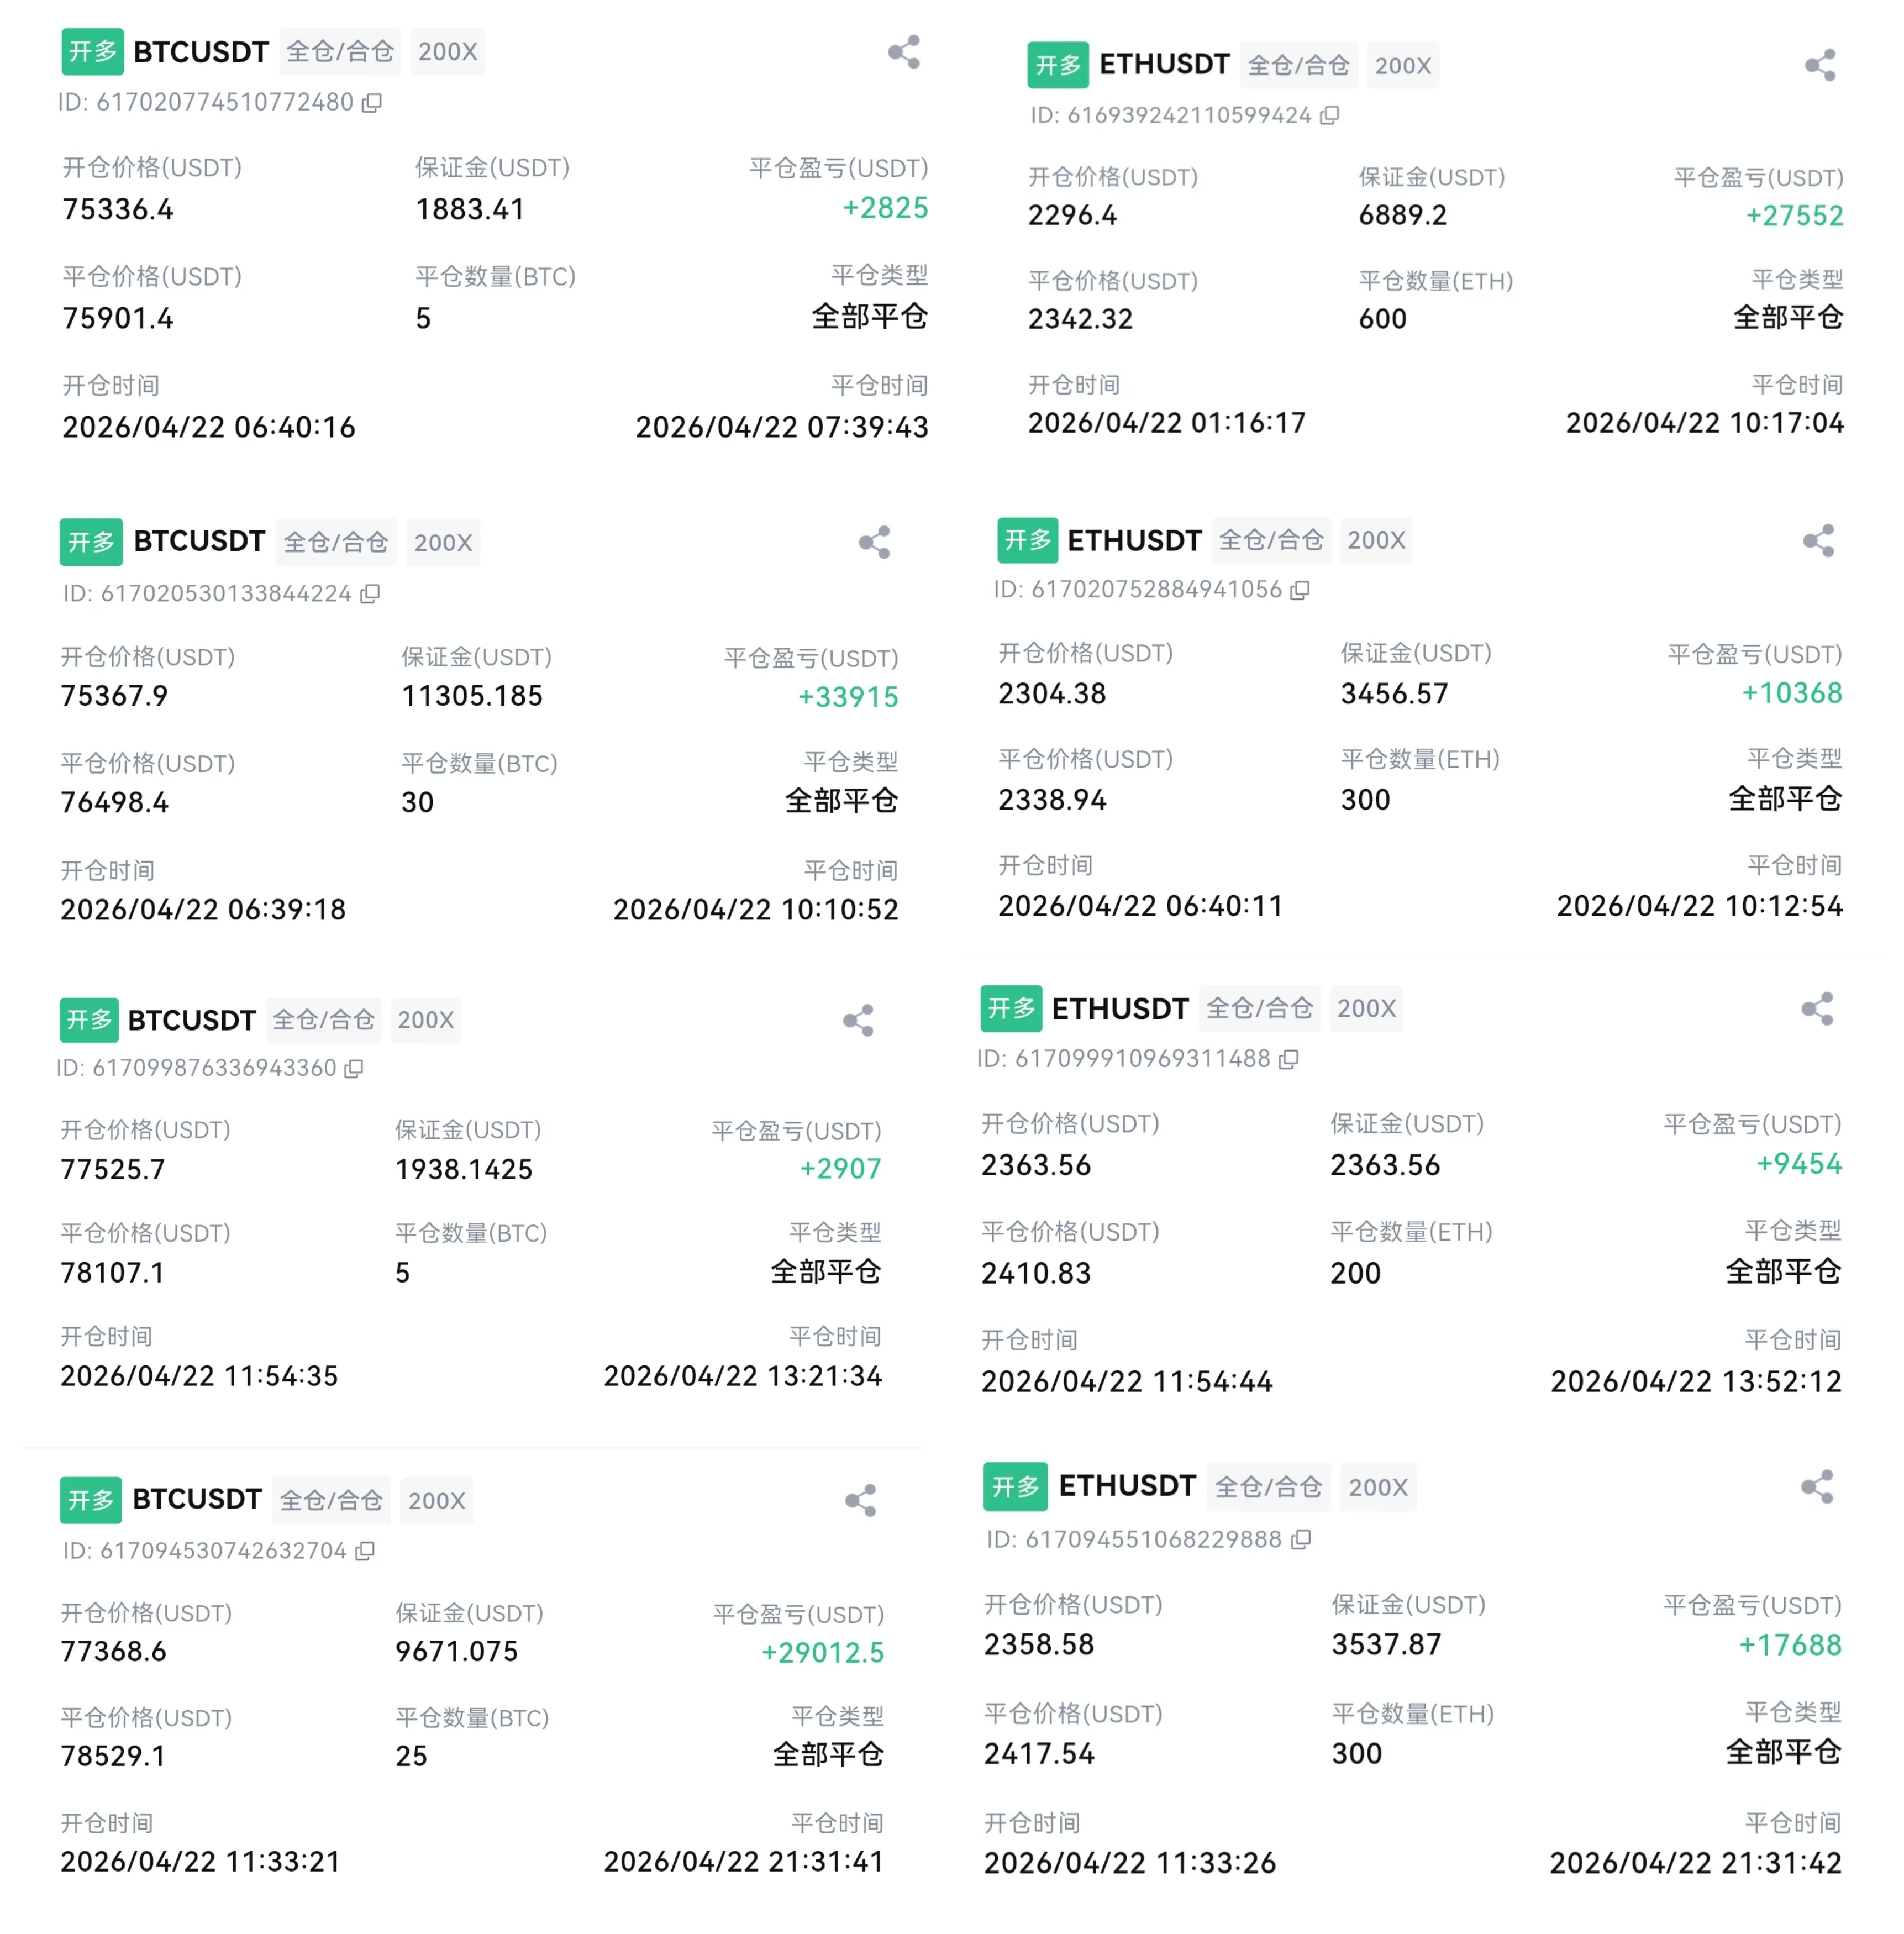Share the ETHUSDT trade with profit +27552
This screenshot has height=1934, width=1904.
pos(1819,66)
